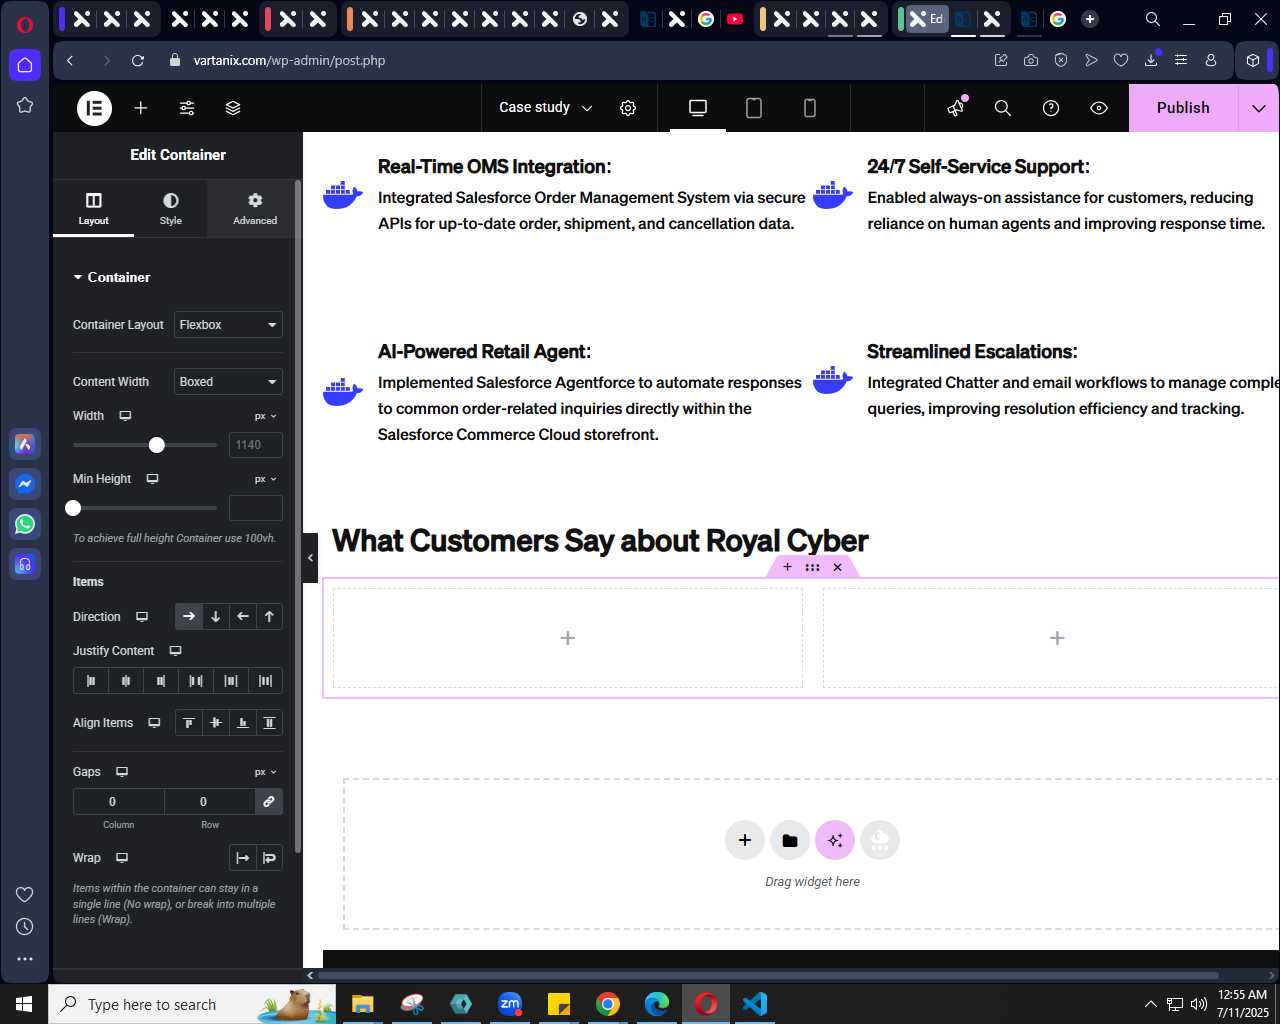Set Direction to column-reversed up arrow

[270, 617]
